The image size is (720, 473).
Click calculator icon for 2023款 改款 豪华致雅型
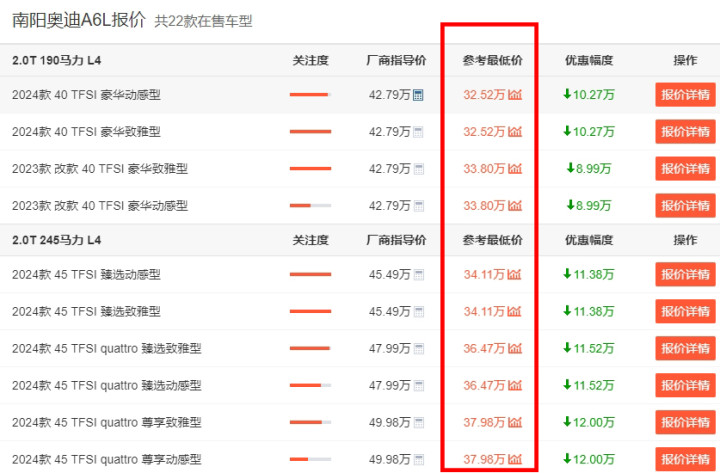tap(418, 169)
